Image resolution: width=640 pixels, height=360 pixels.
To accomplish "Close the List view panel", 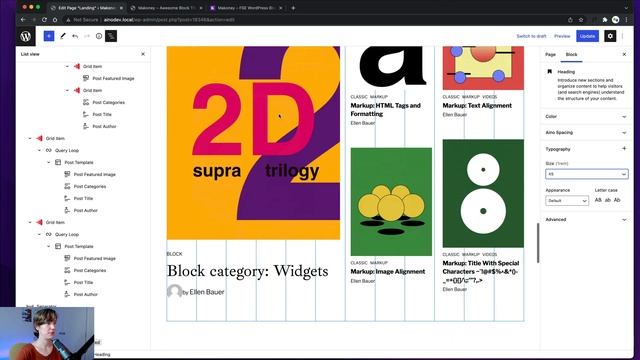I will 143,54.
